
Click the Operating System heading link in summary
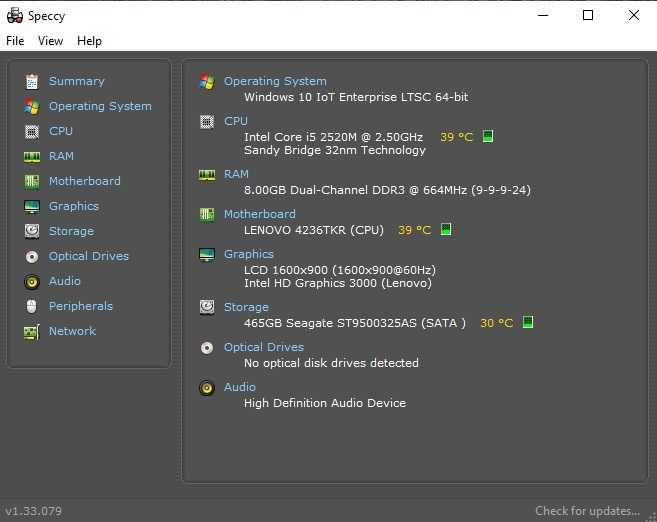coord(275,81)
